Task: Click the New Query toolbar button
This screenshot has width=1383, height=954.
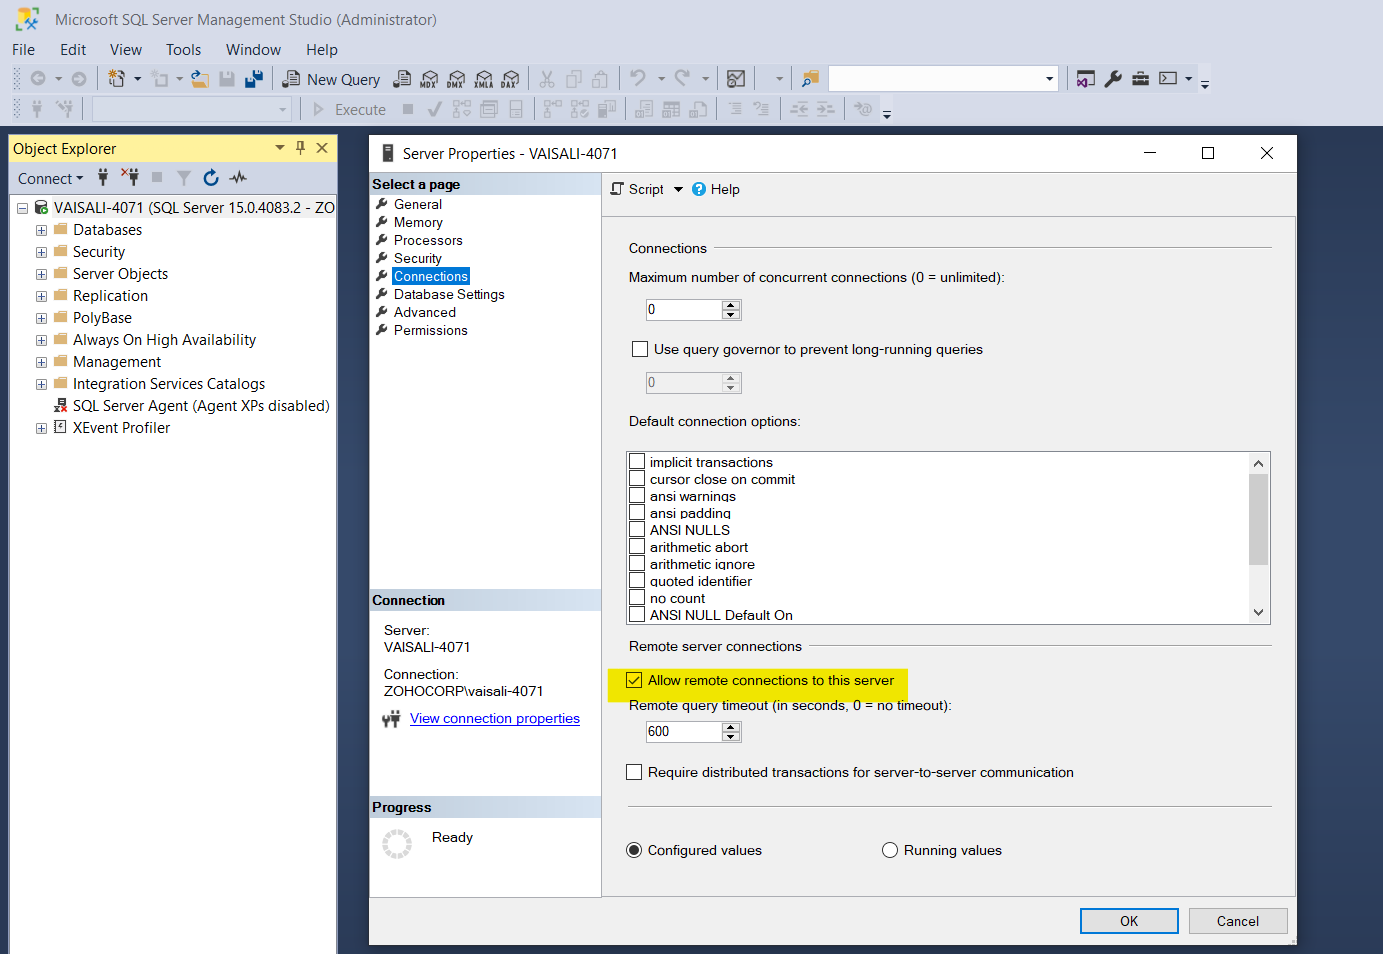Action: click(332, 80)
